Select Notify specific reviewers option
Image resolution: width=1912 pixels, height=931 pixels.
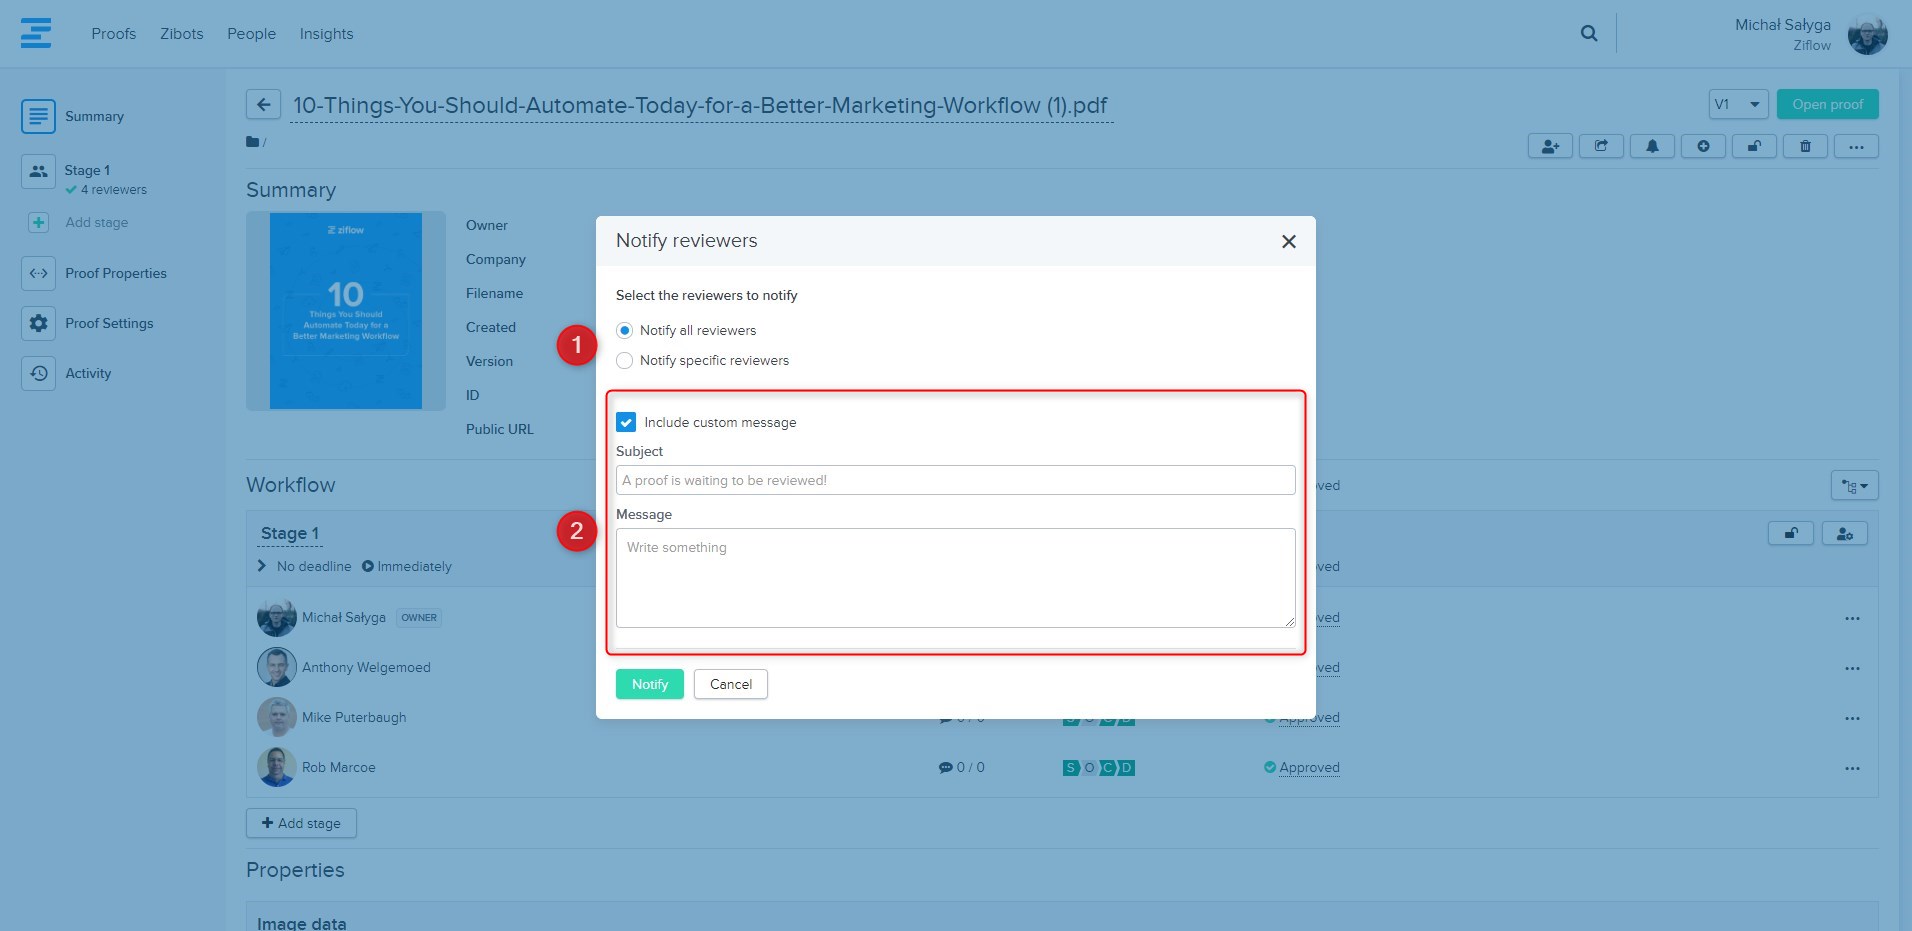[625, 360]
